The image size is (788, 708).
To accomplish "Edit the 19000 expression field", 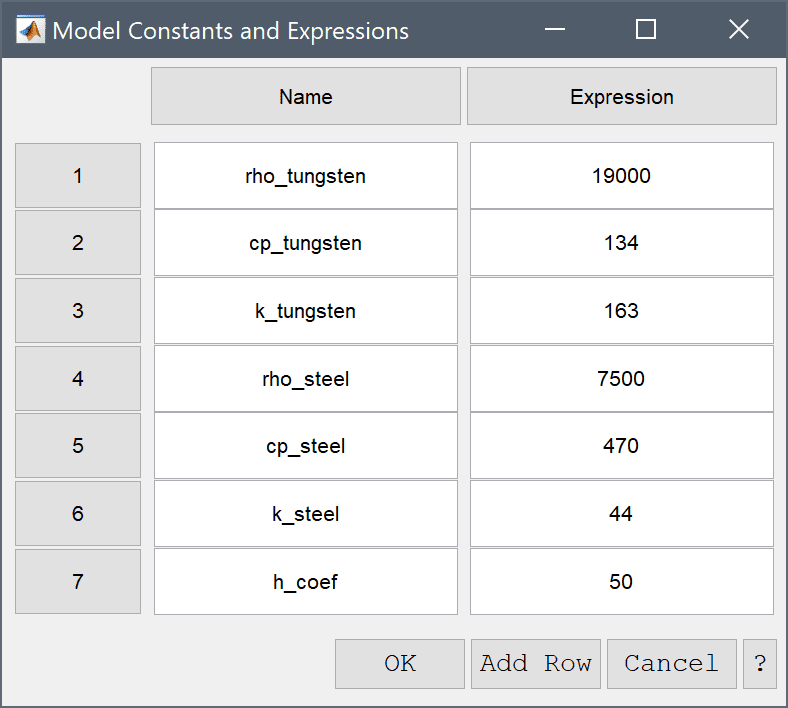I will (x=622, y=176).
